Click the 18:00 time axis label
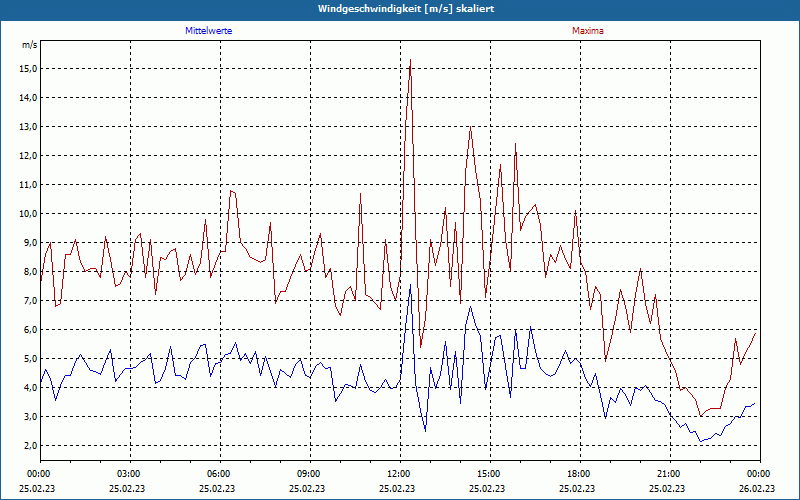Viewport: 800px width, 500px height. click(x=578, y=474)
